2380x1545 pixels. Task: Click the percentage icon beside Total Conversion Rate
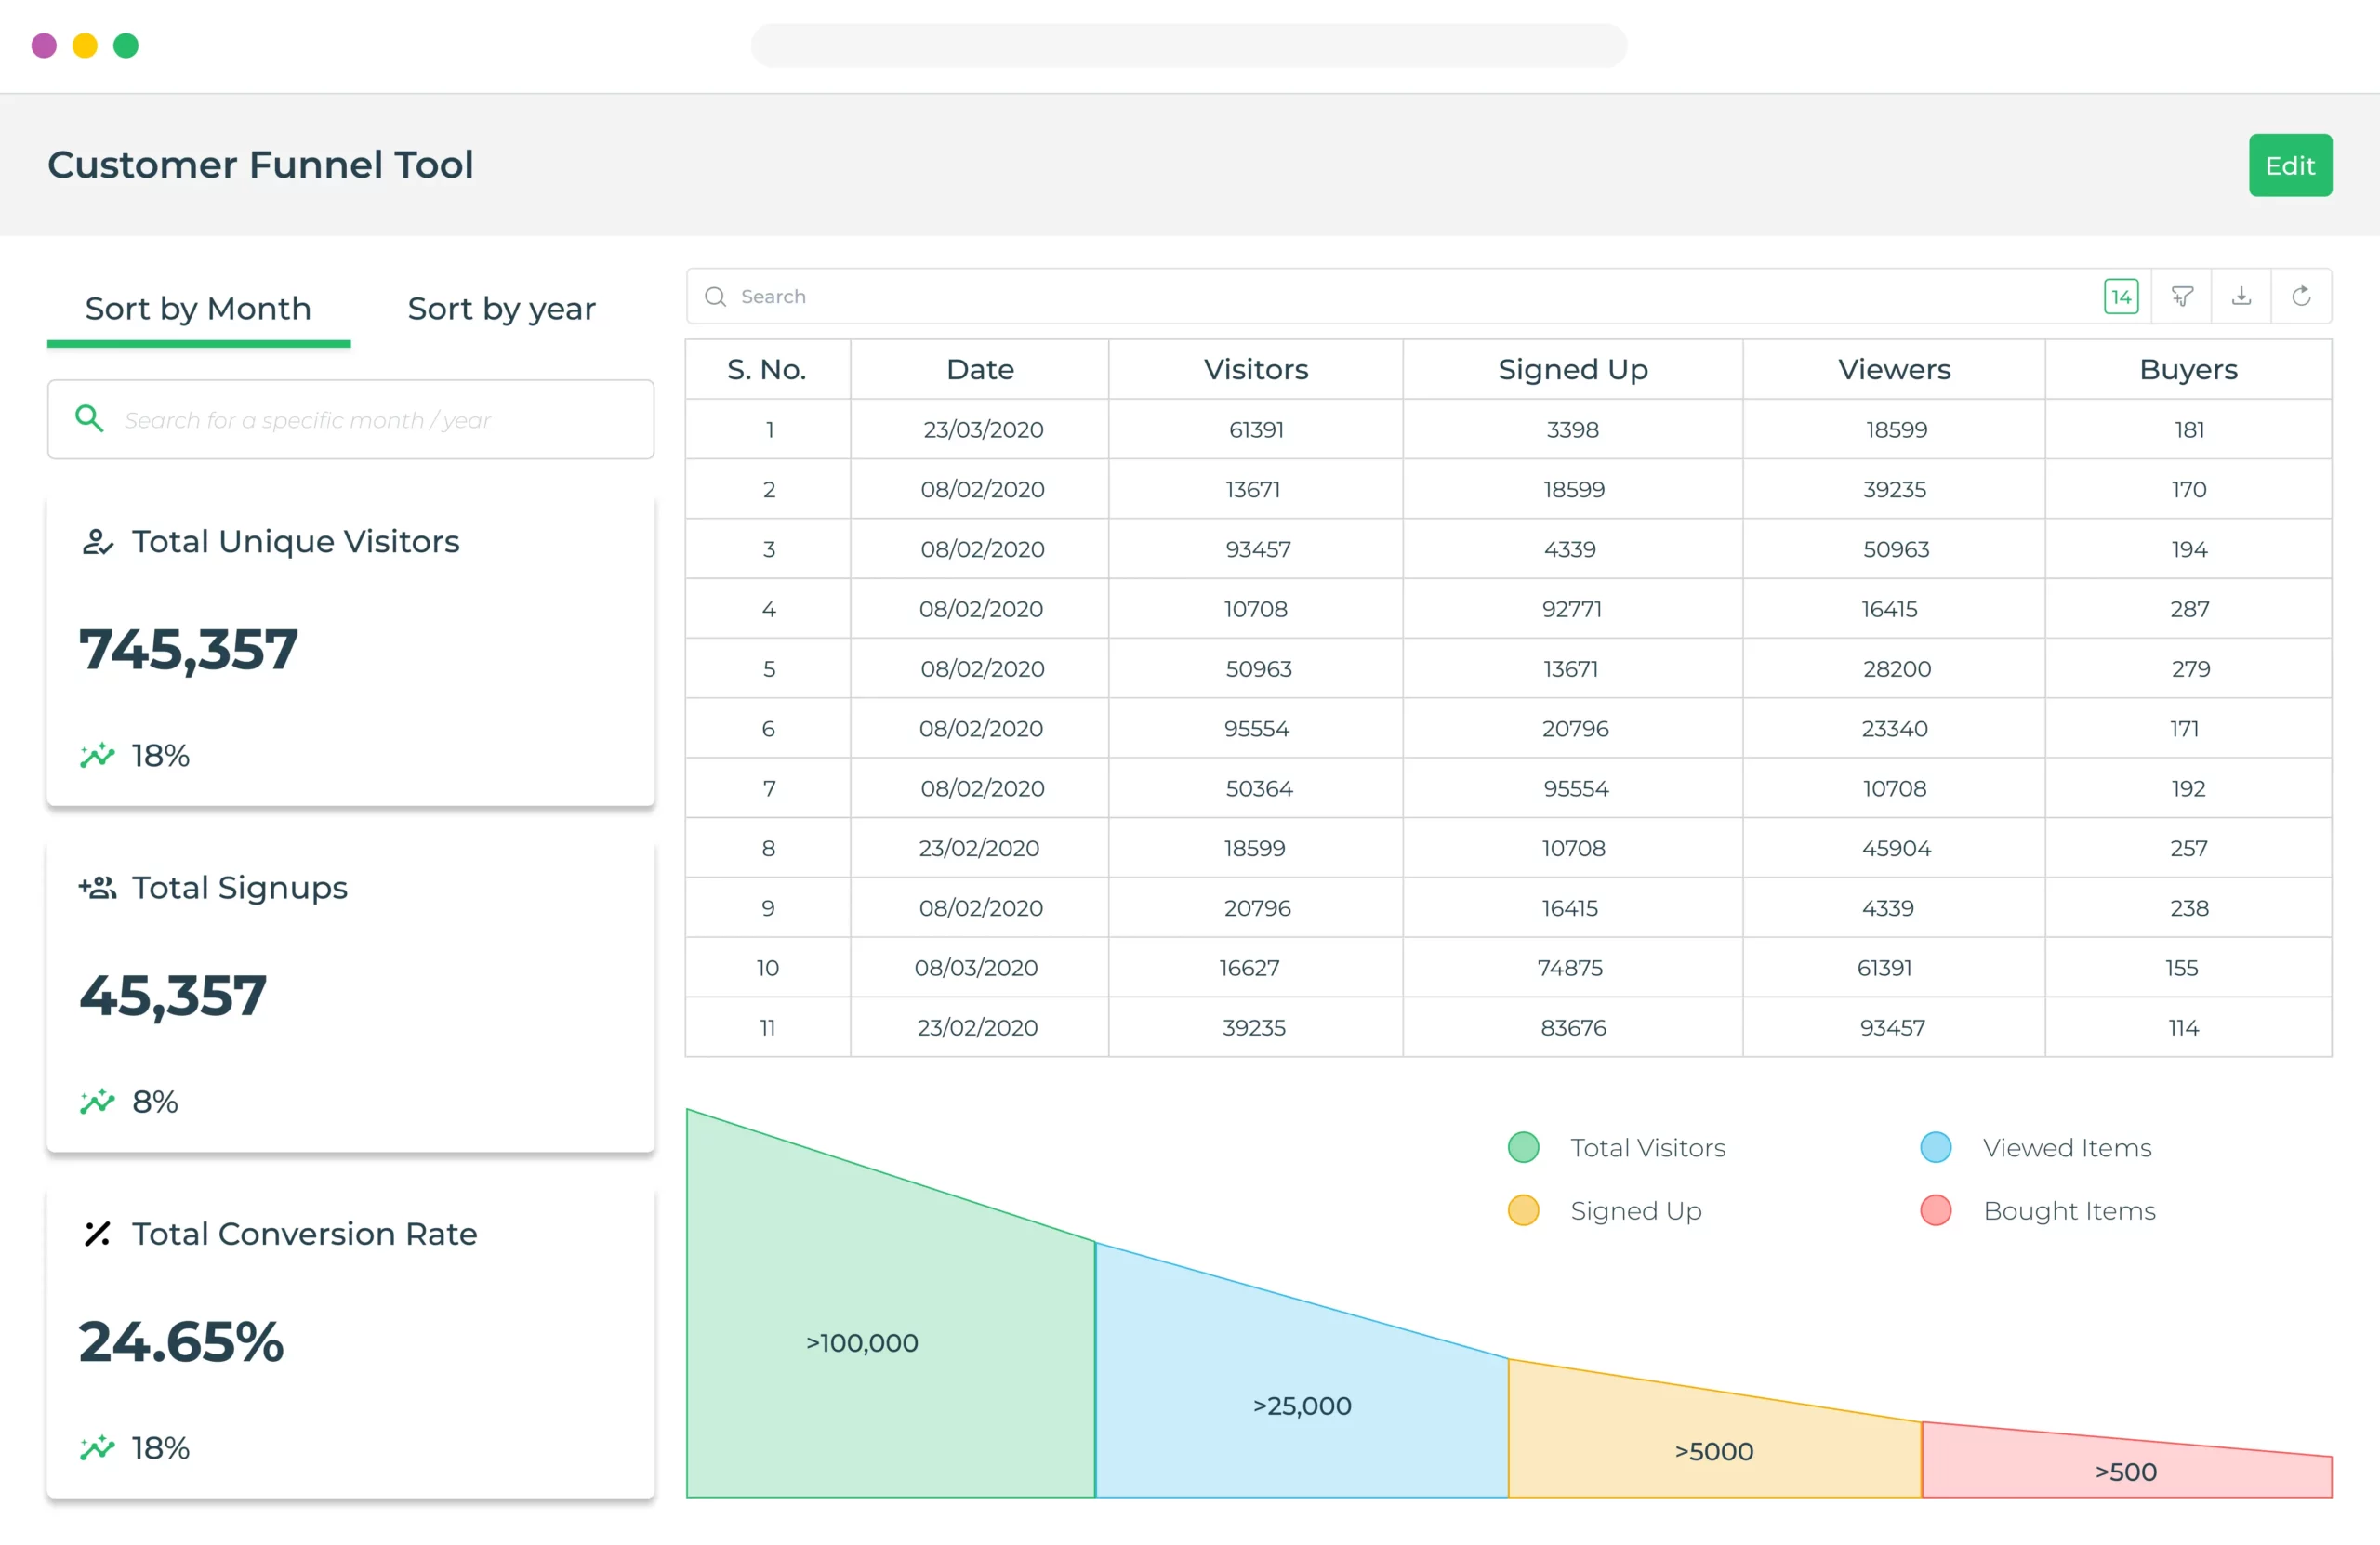[x=97, y=1234]
